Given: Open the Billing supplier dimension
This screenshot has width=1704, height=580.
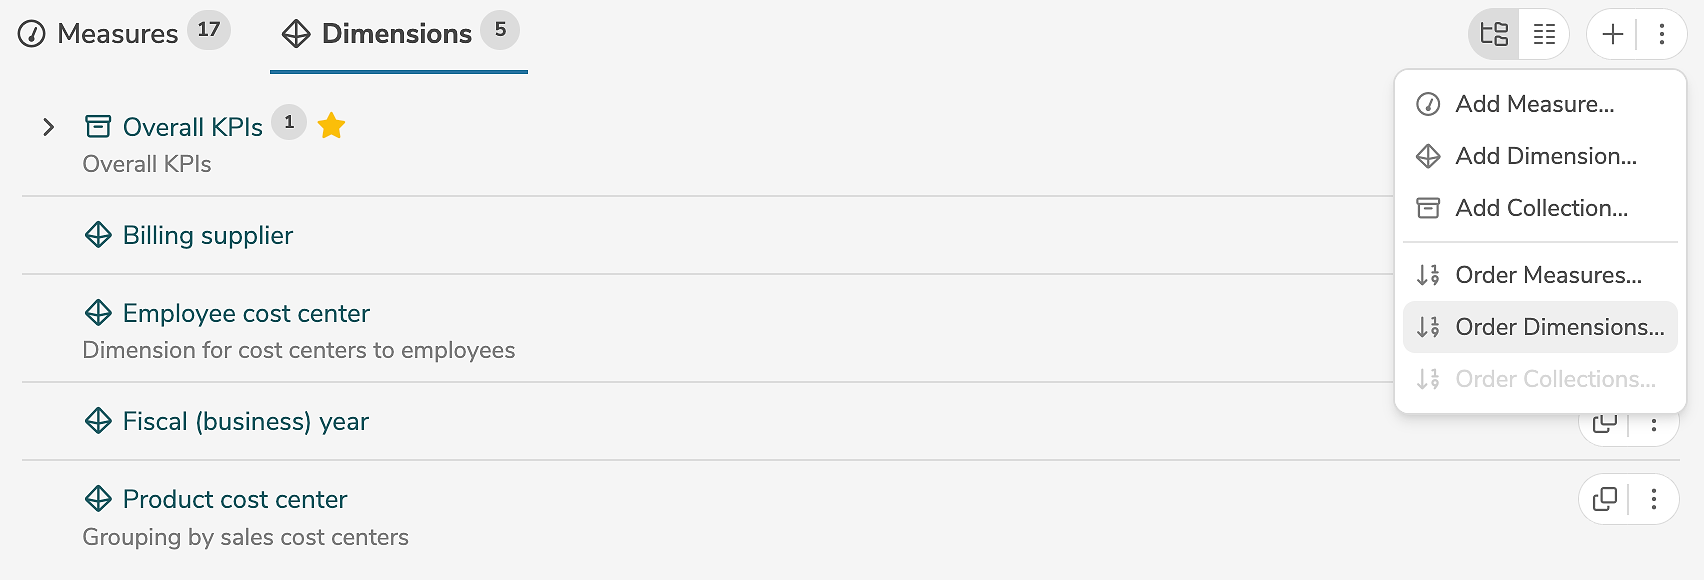Looking at the screenshot, I should [x=207, y=235].
